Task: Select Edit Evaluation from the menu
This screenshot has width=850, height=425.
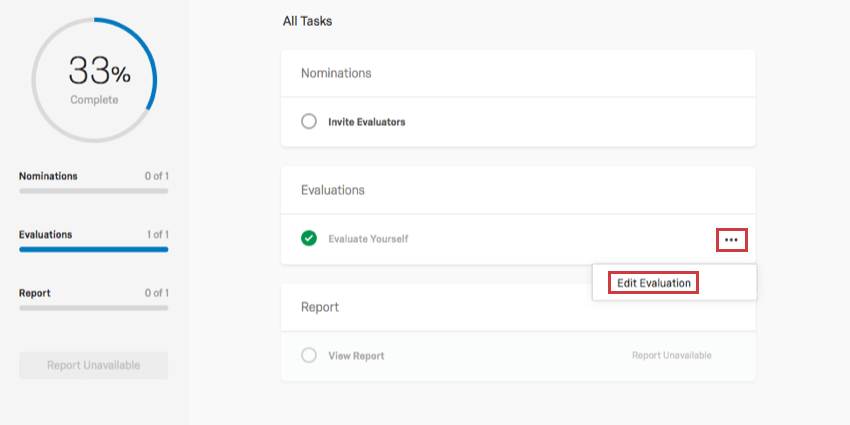Action: [654, 283]
